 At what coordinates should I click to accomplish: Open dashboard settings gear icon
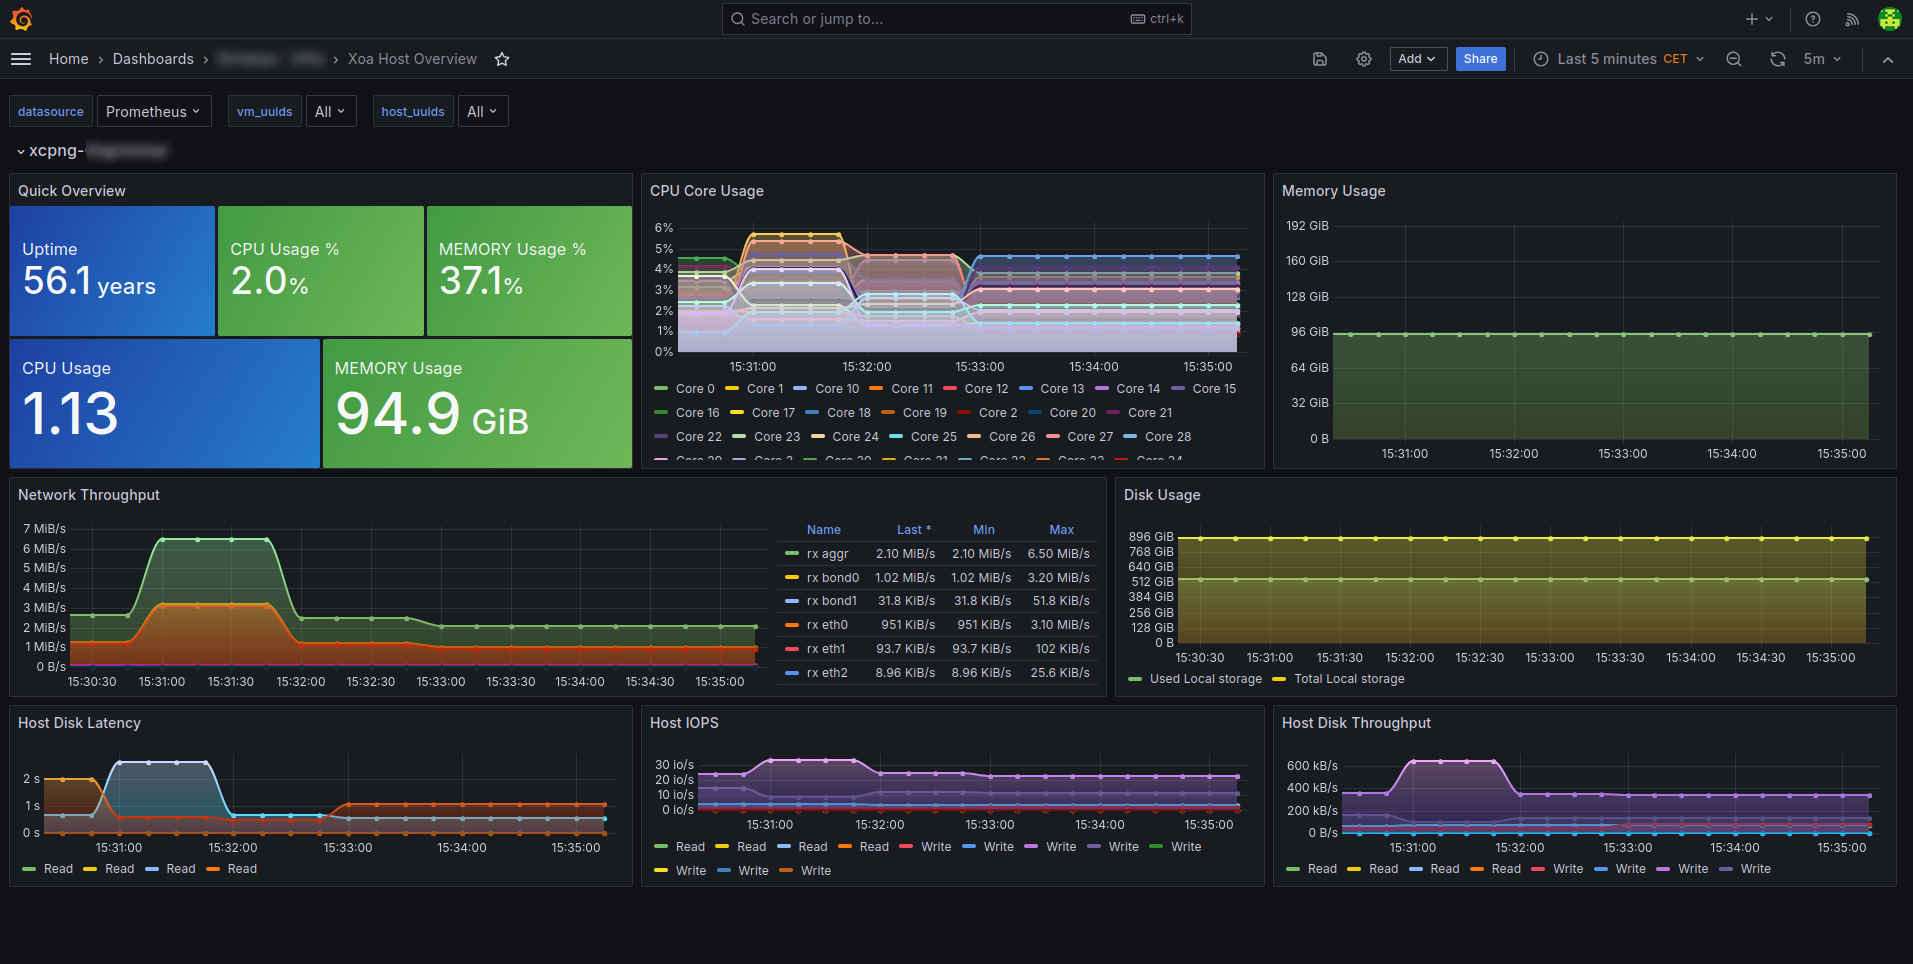[x=1364, y=59]
